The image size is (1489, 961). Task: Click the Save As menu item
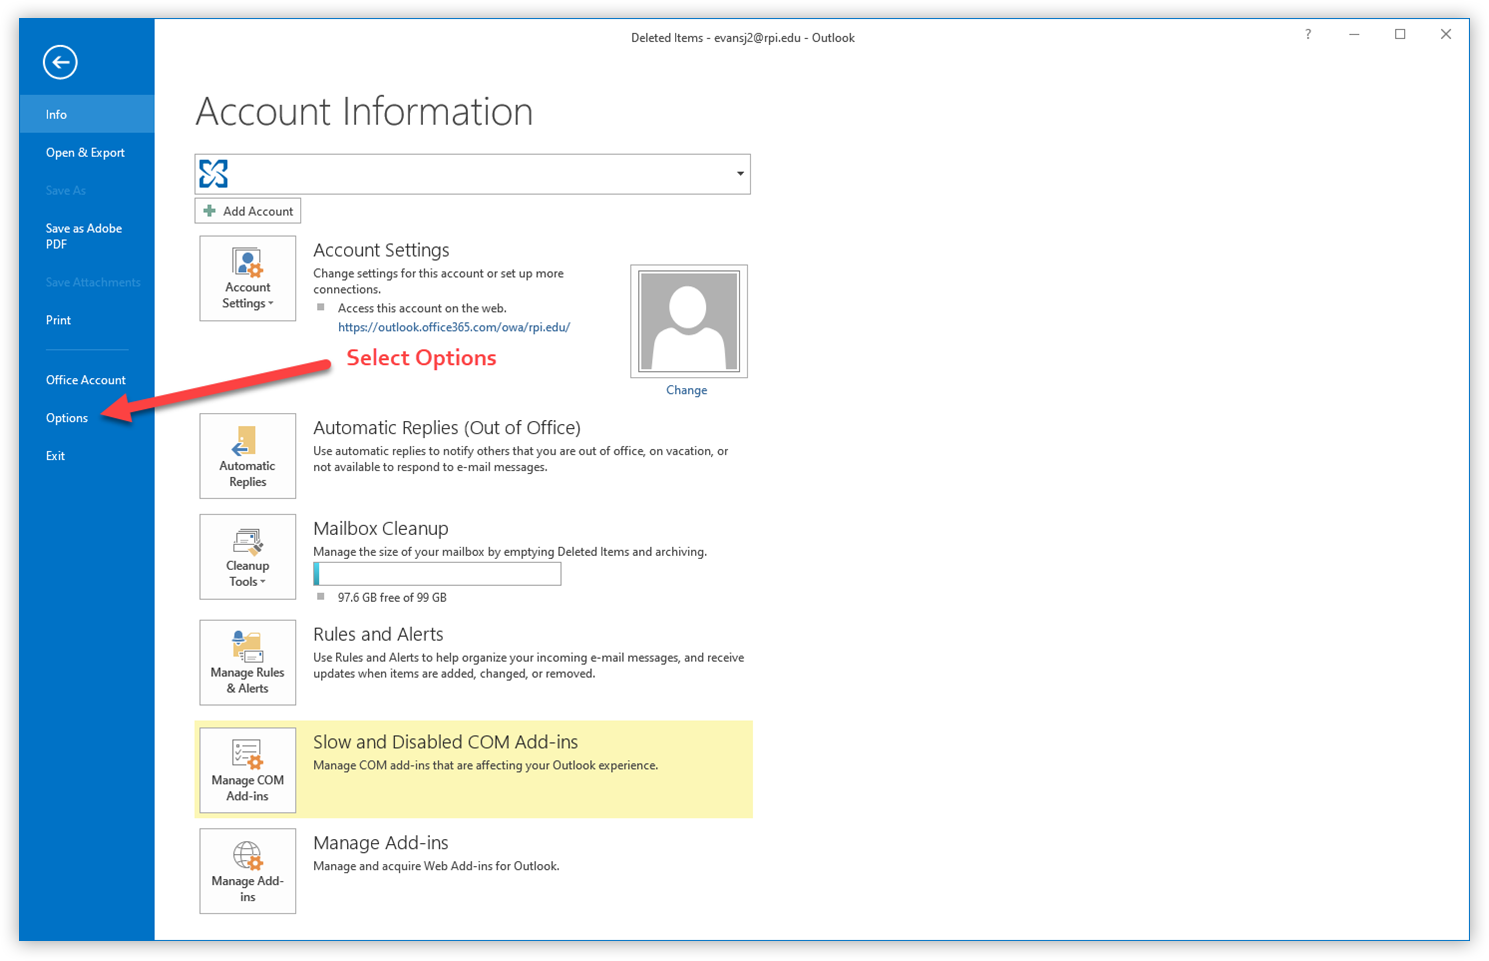[66, 190]
